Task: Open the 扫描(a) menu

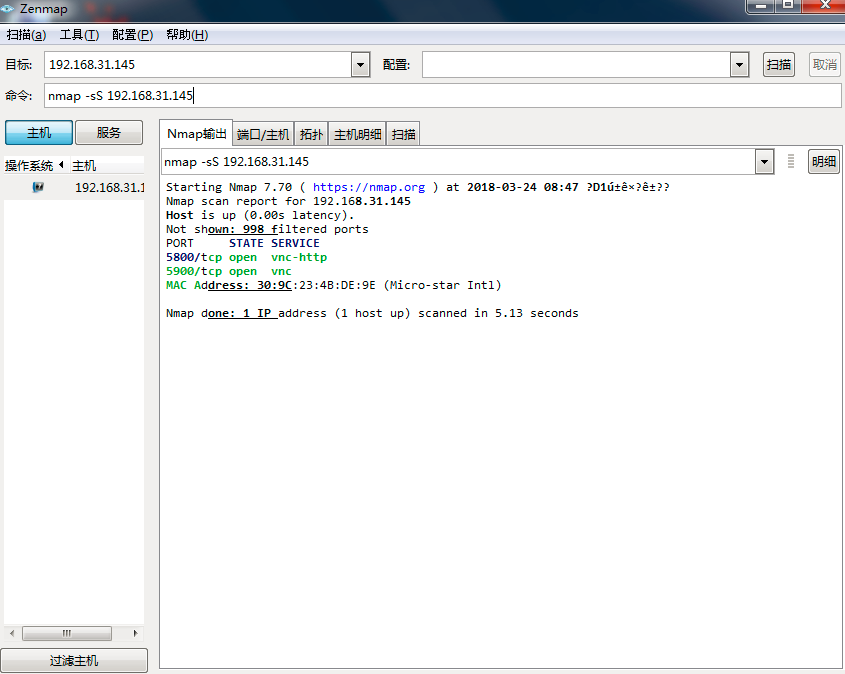Action: pyautogui.click(x=26, y=35)
